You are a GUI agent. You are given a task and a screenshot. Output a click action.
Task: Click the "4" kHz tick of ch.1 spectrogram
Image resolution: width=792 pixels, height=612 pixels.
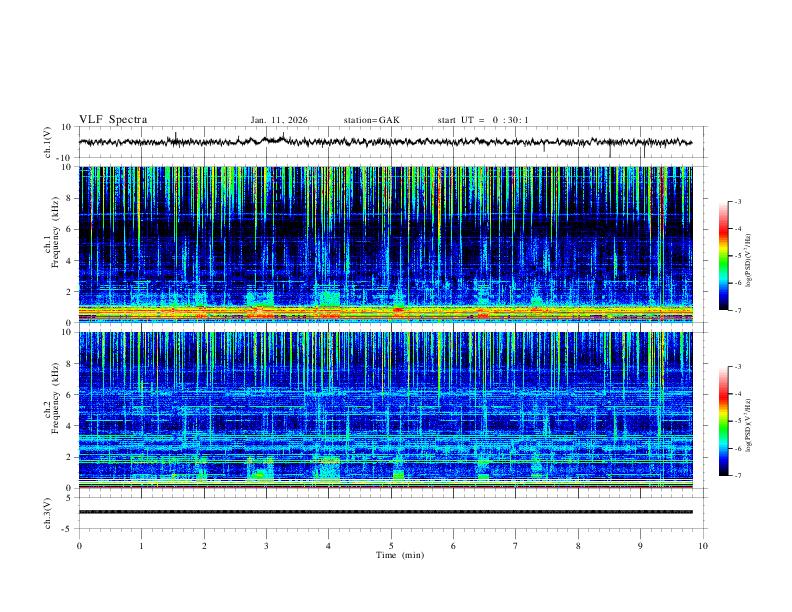click(70, 261)
